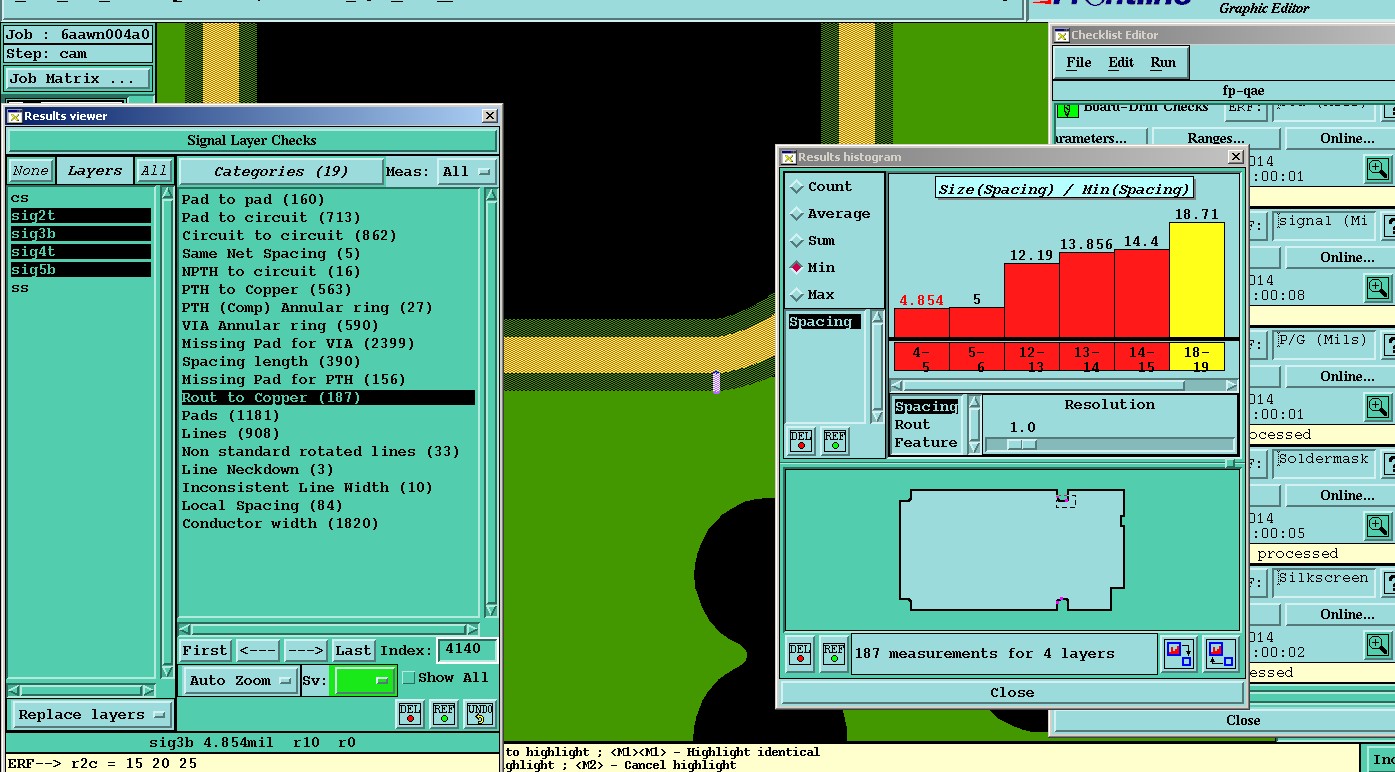1395x772 pixels.
Task: Open magnifier results for Signal layer check
Action: (x=1378, y=288)
